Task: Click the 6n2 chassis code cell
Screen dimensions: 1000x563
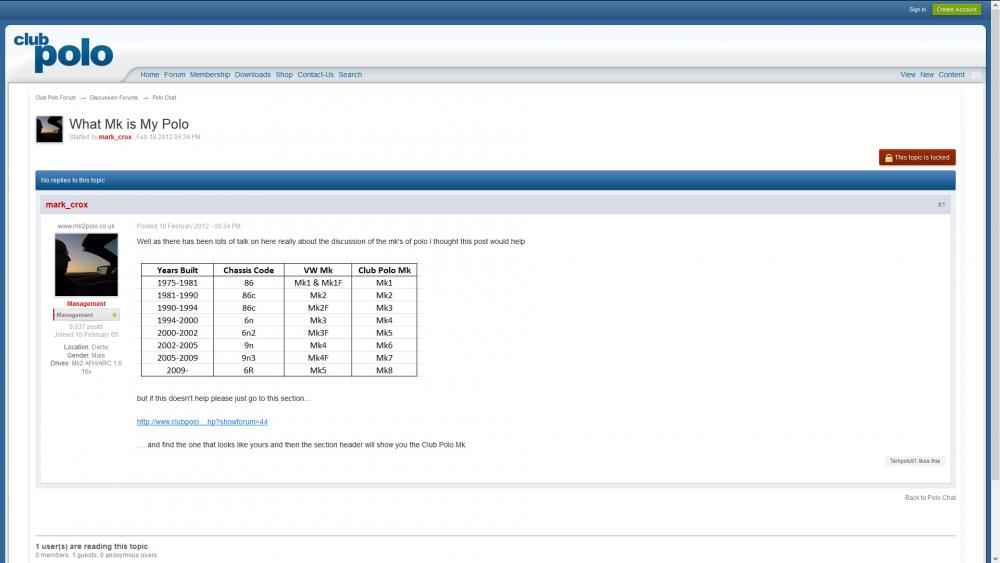Action: (249, 333)
